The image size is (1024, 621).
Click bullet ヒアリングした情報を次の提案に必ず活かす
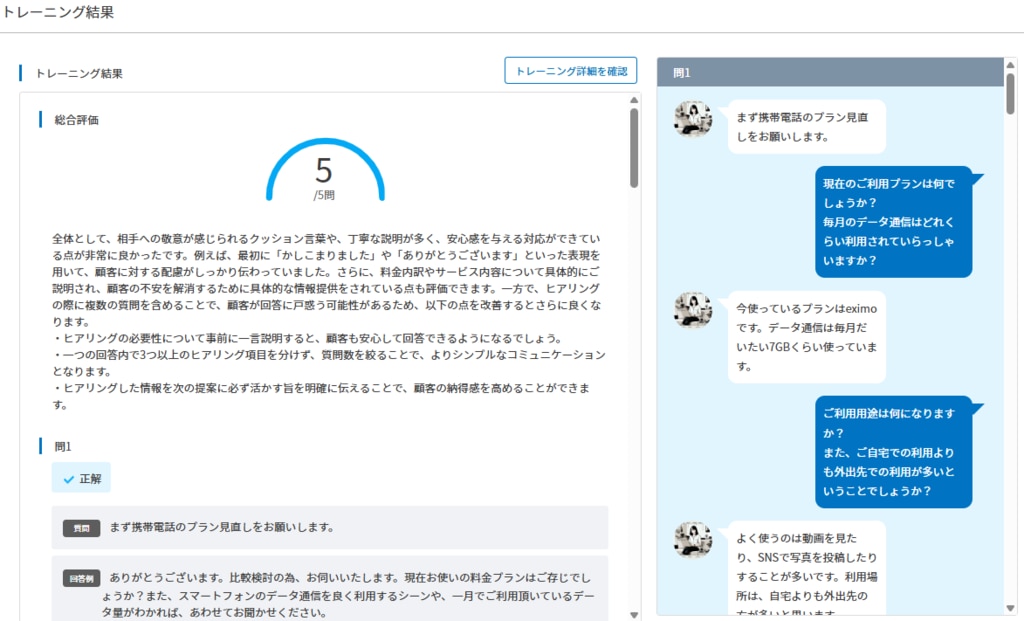(x=321, y=396)
